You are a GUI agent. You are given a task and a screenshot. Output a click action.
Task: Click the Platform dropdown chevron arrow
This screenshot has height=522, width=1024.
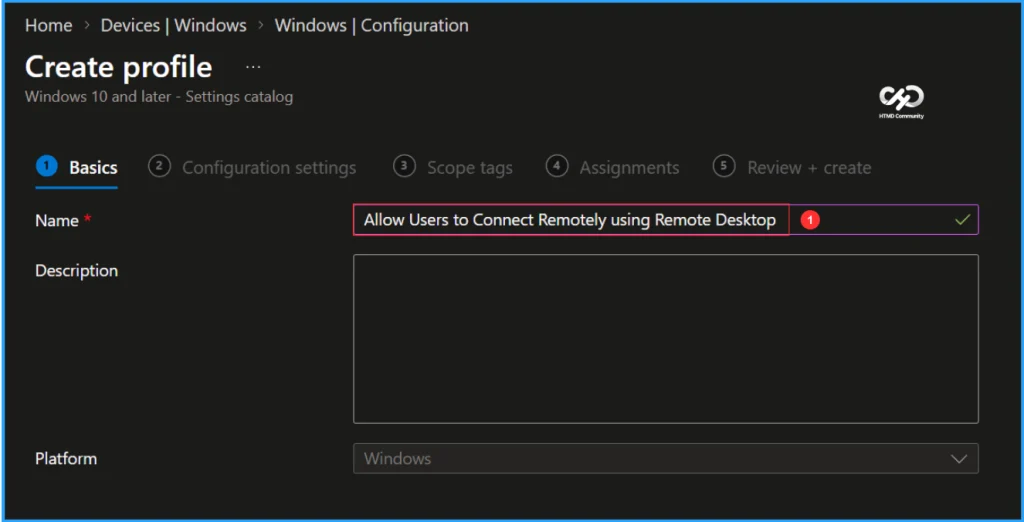pyautogui.click(x=959, y=459)
